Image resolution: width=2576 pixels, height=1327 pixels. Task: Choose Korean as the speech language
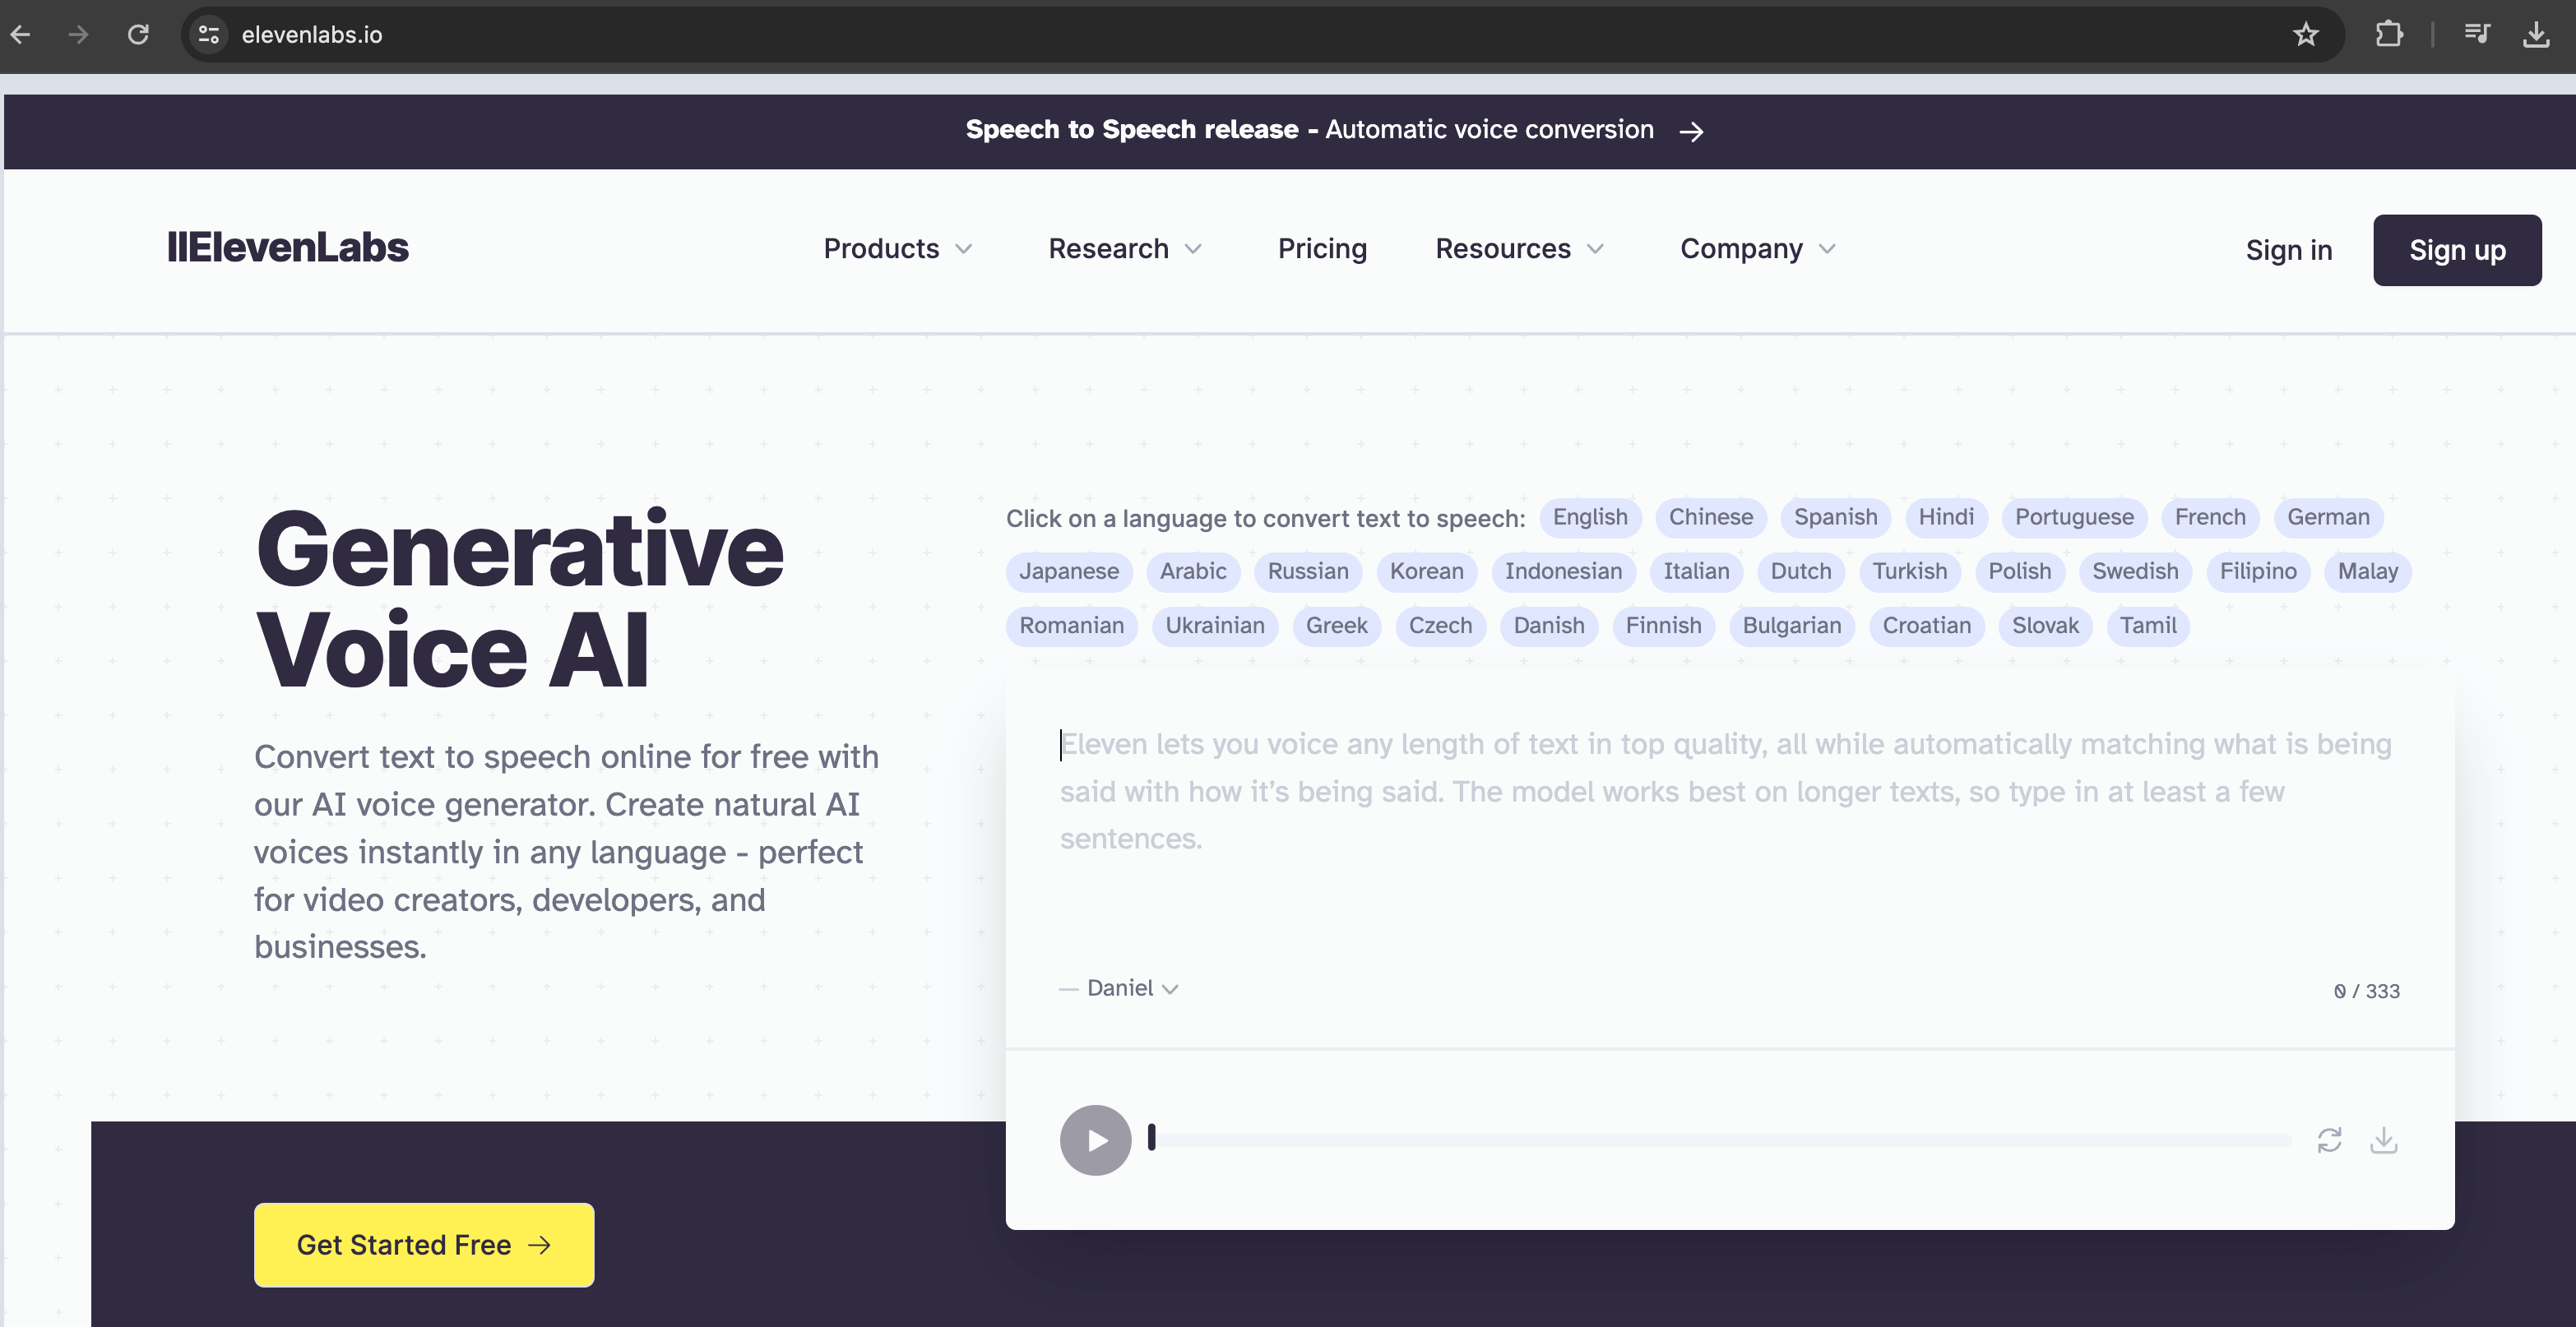pyautogui.click(x=1426, y=571)
